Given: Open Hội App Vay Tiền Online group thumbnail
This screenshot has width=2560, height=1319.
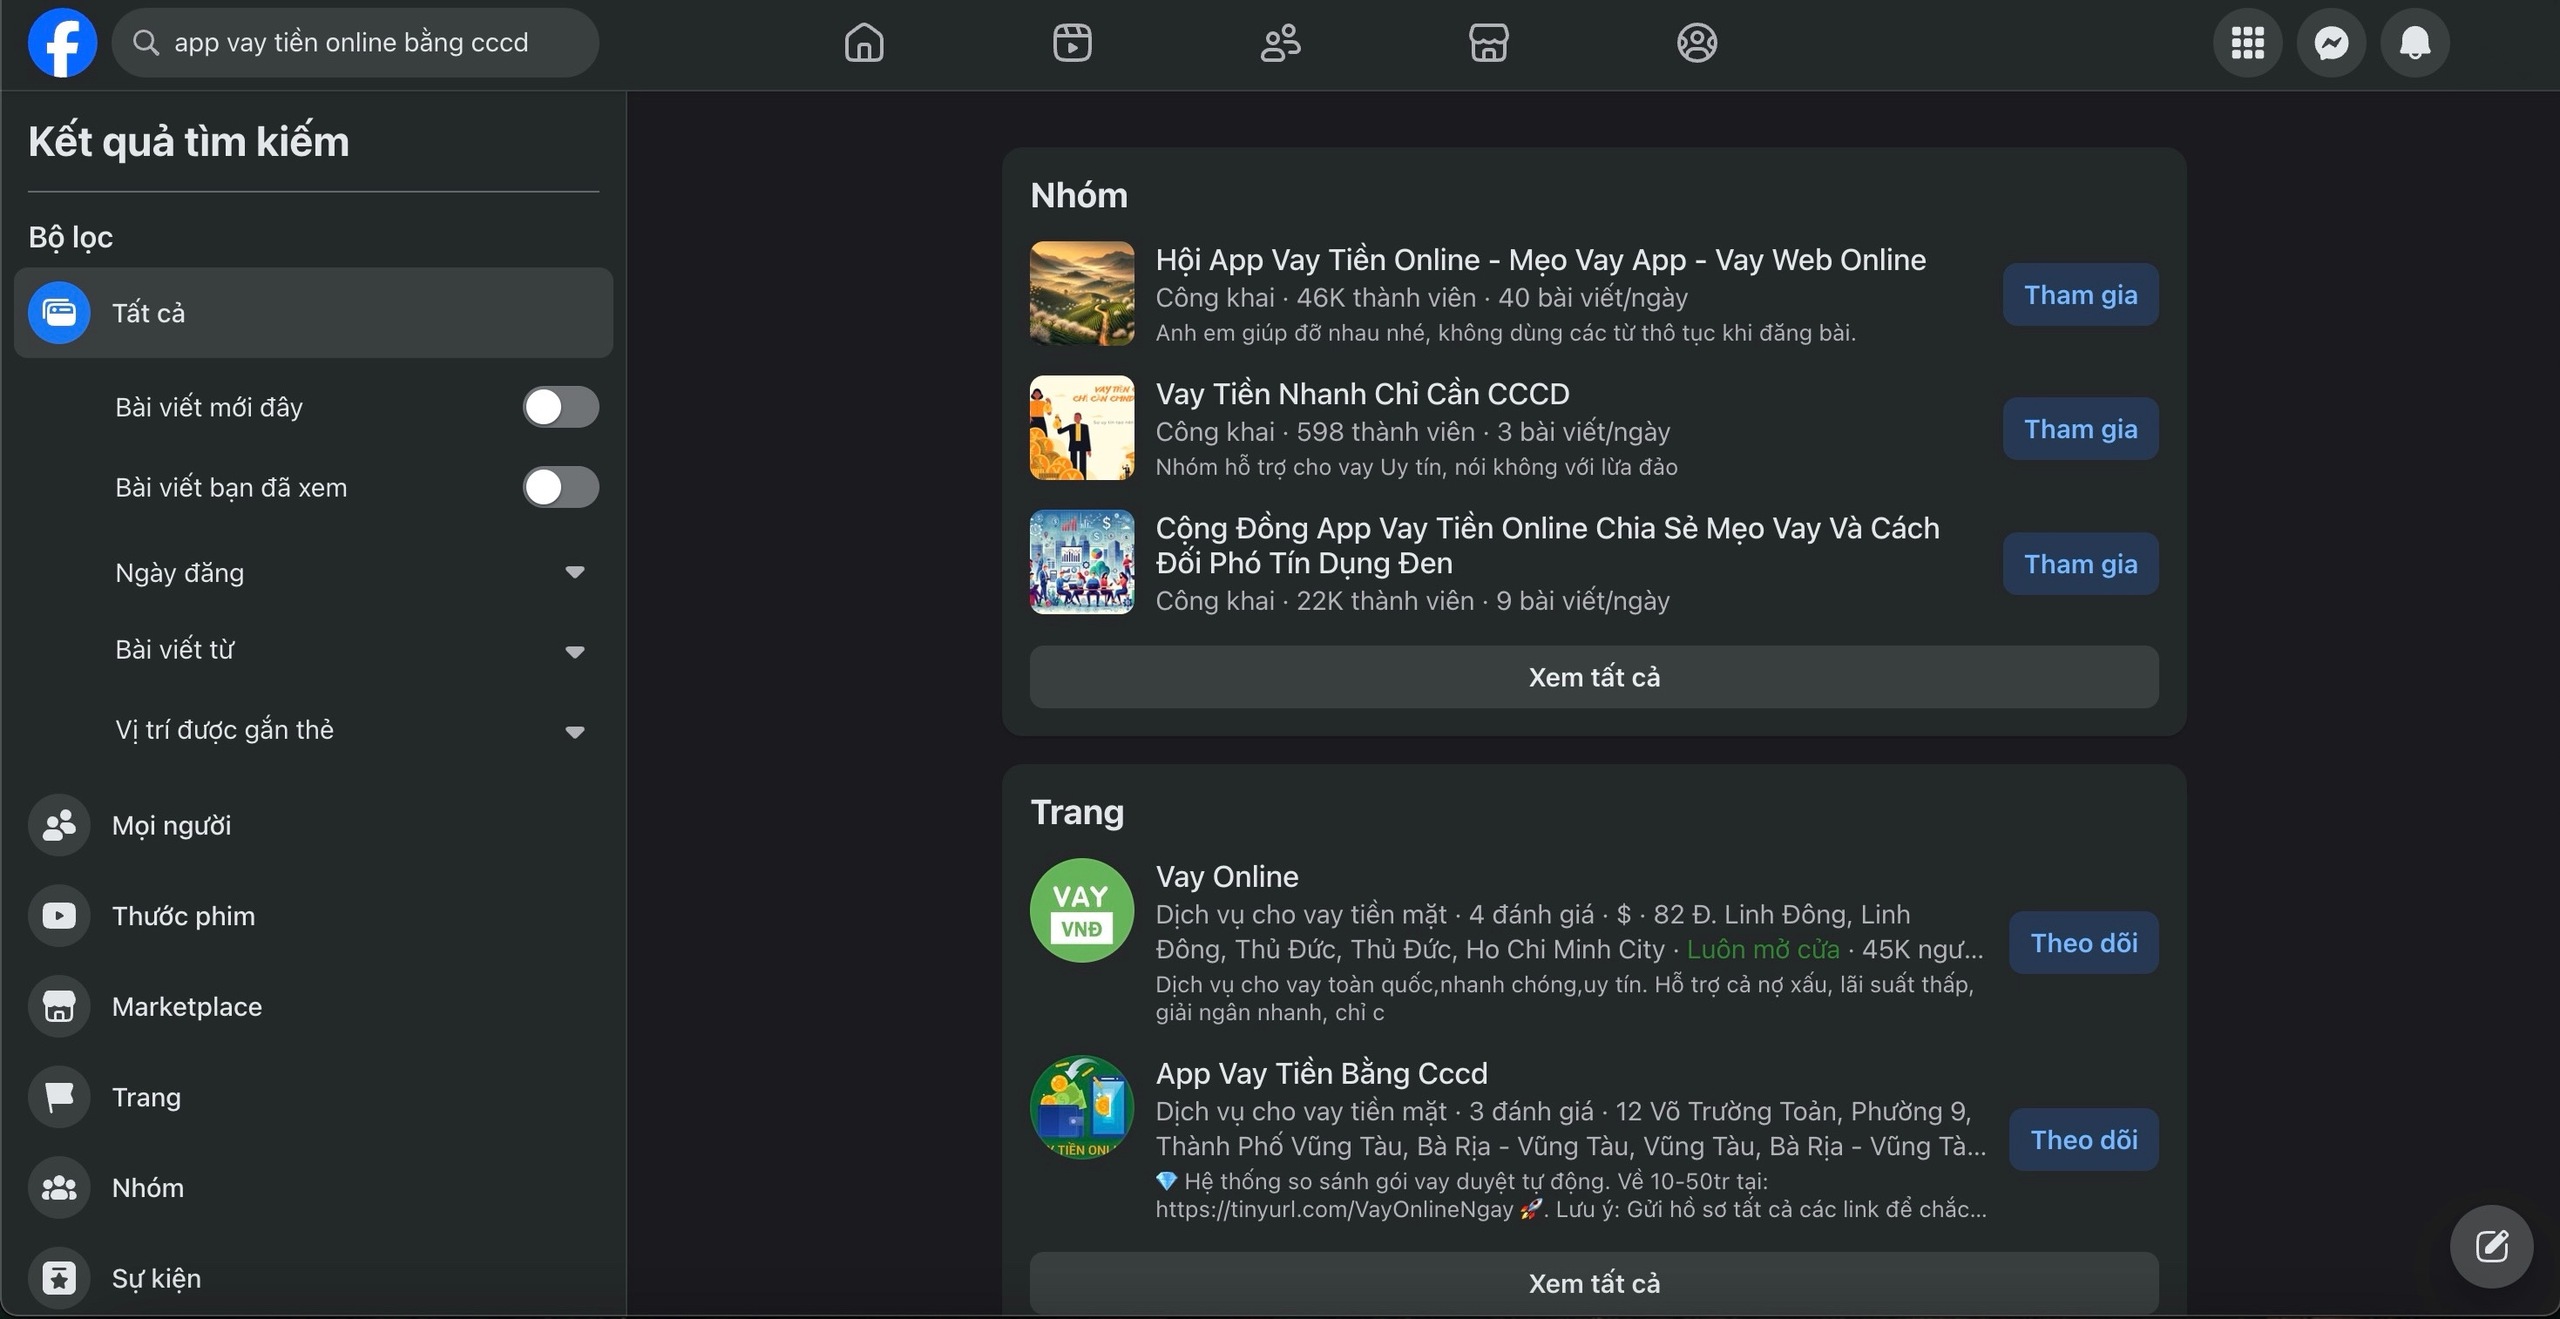Looking at the screenshot, I should click(1082, 294).
